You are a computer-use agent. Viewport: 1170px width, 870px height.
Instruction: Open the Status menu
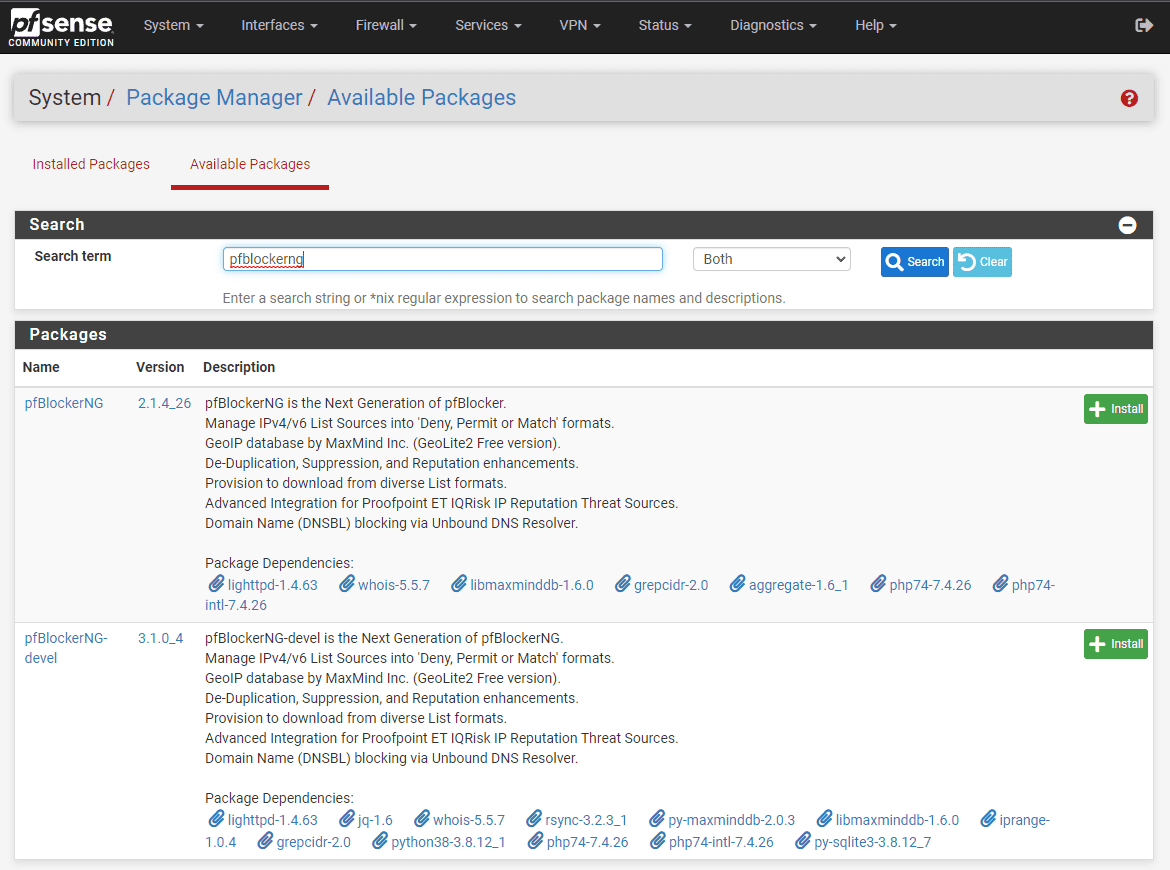[665, 25]
